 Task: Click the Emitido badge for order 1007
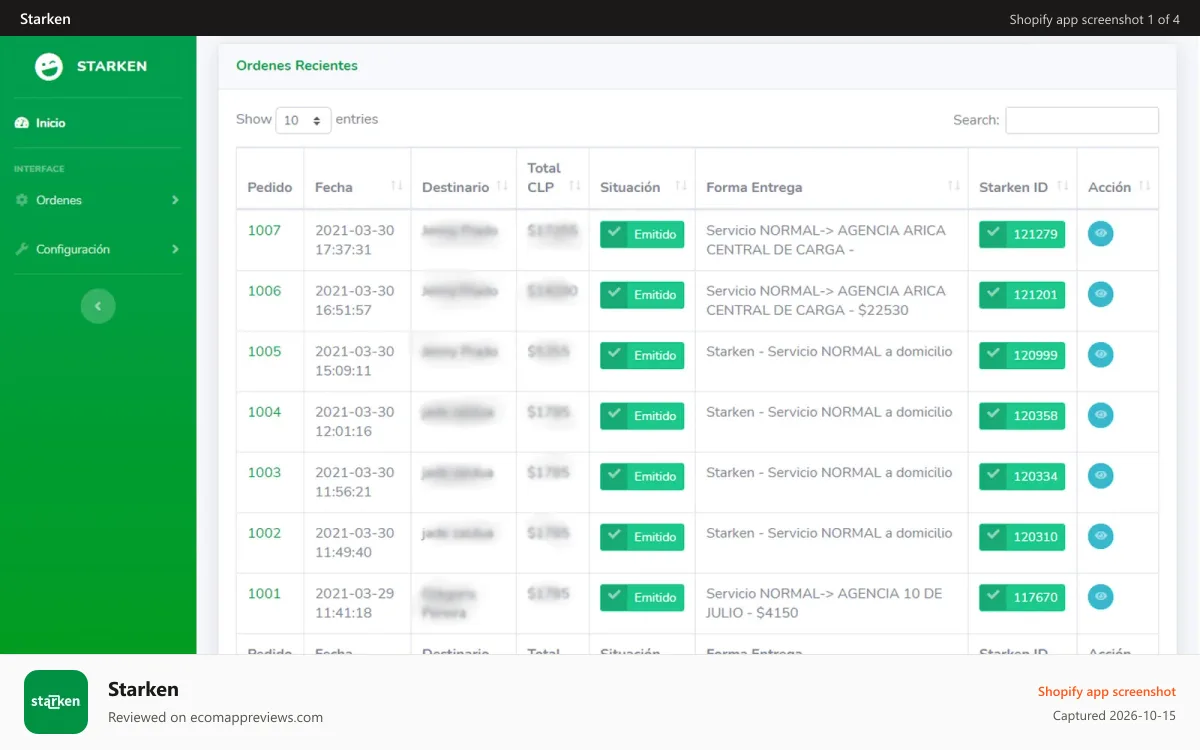[x=642, y=234]
